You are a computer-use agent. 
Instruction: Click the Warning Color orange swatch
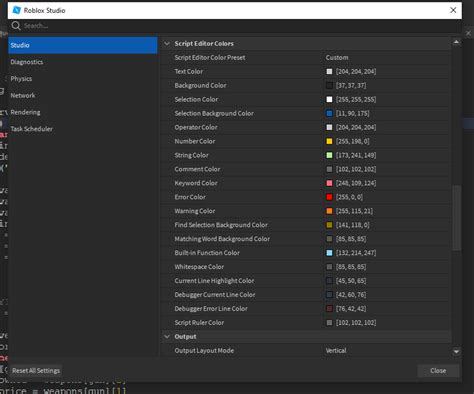329,211
